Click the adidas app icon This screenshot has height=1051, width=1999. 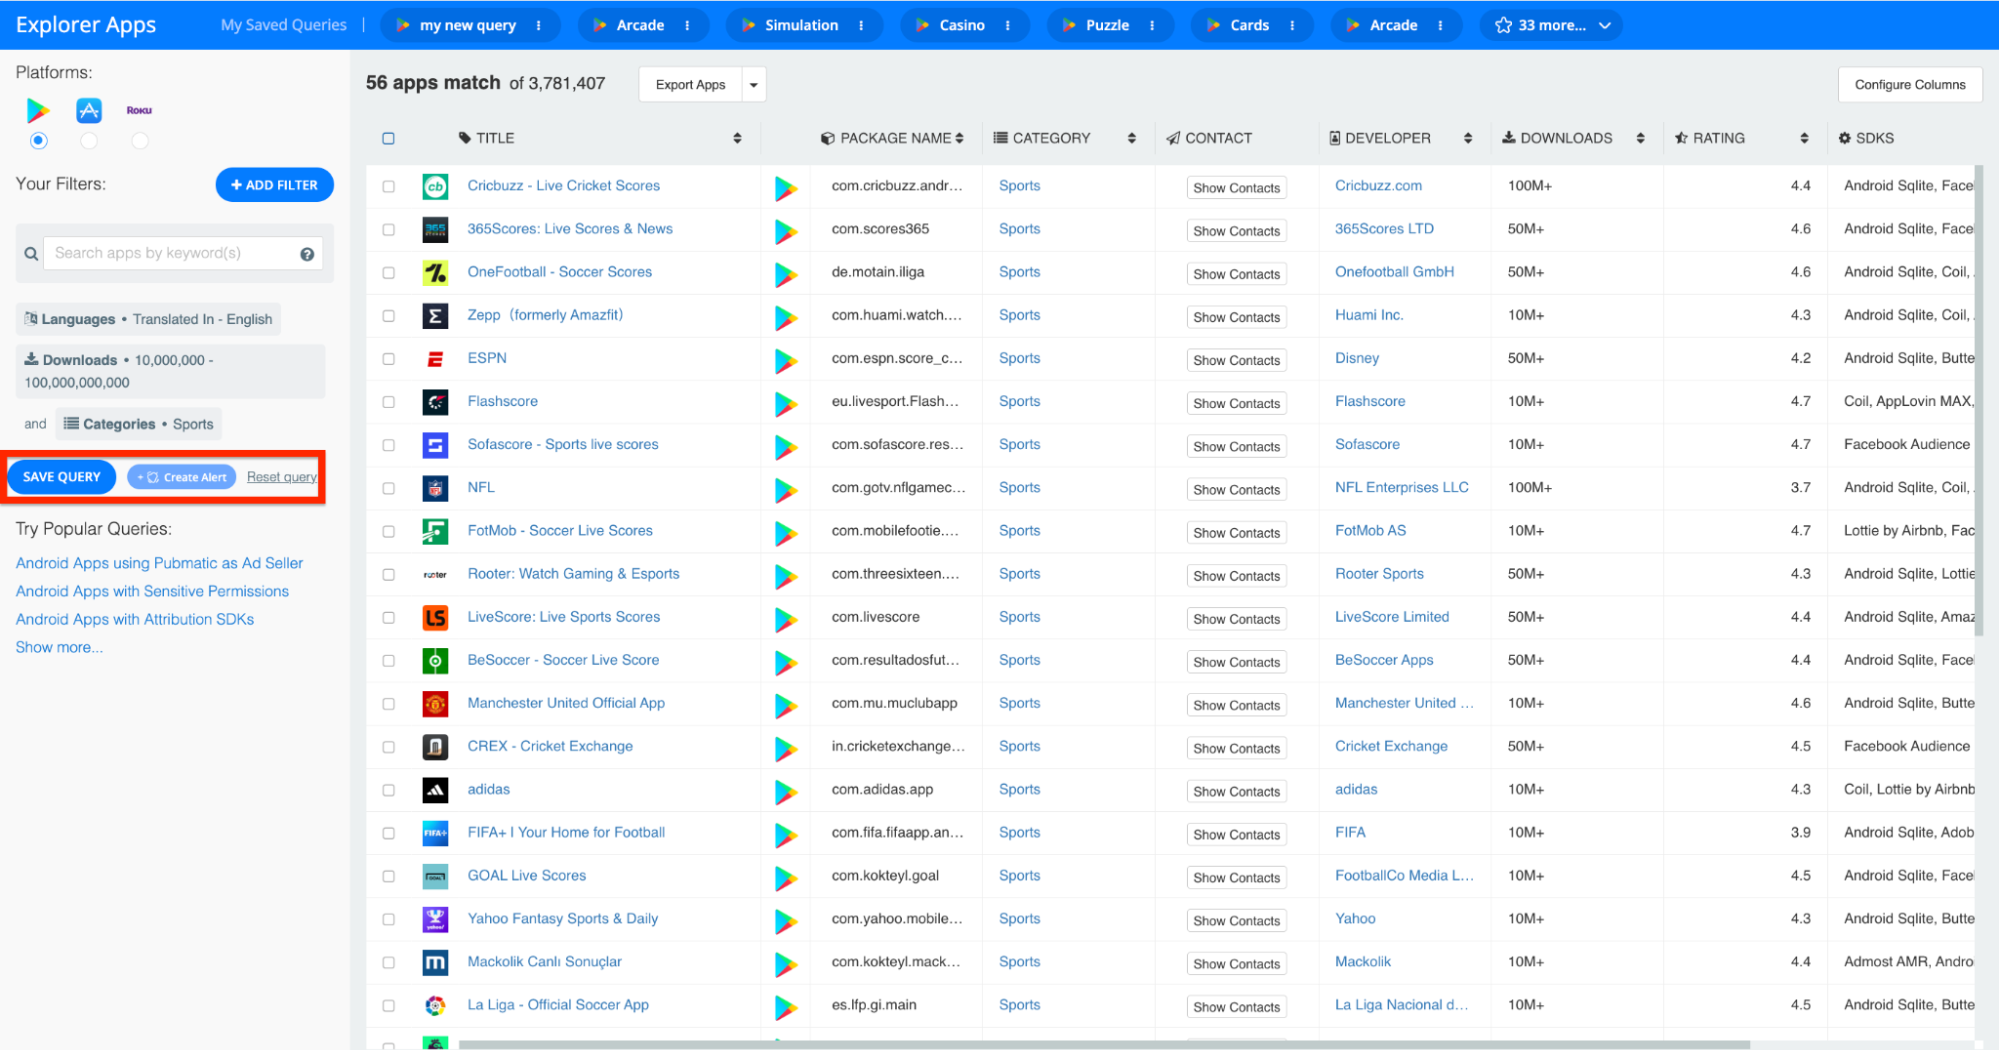(x=435, y=790)
